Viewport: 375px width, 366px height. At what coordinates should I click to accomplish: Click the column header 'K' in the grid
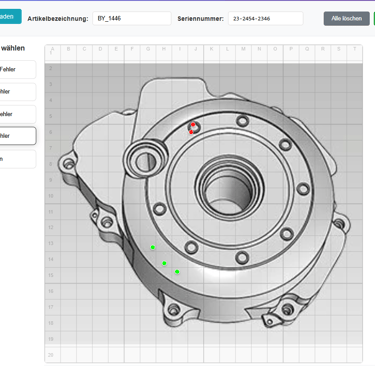tap(211, 49)
